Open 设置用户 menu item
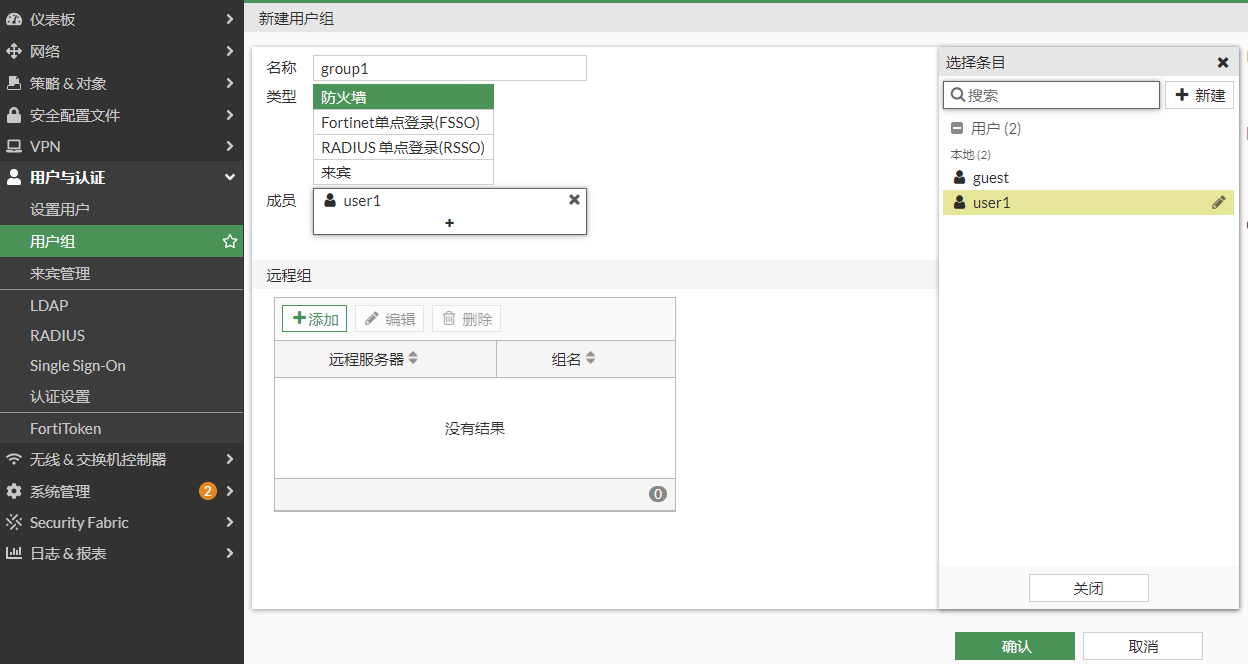 (122, 209)
